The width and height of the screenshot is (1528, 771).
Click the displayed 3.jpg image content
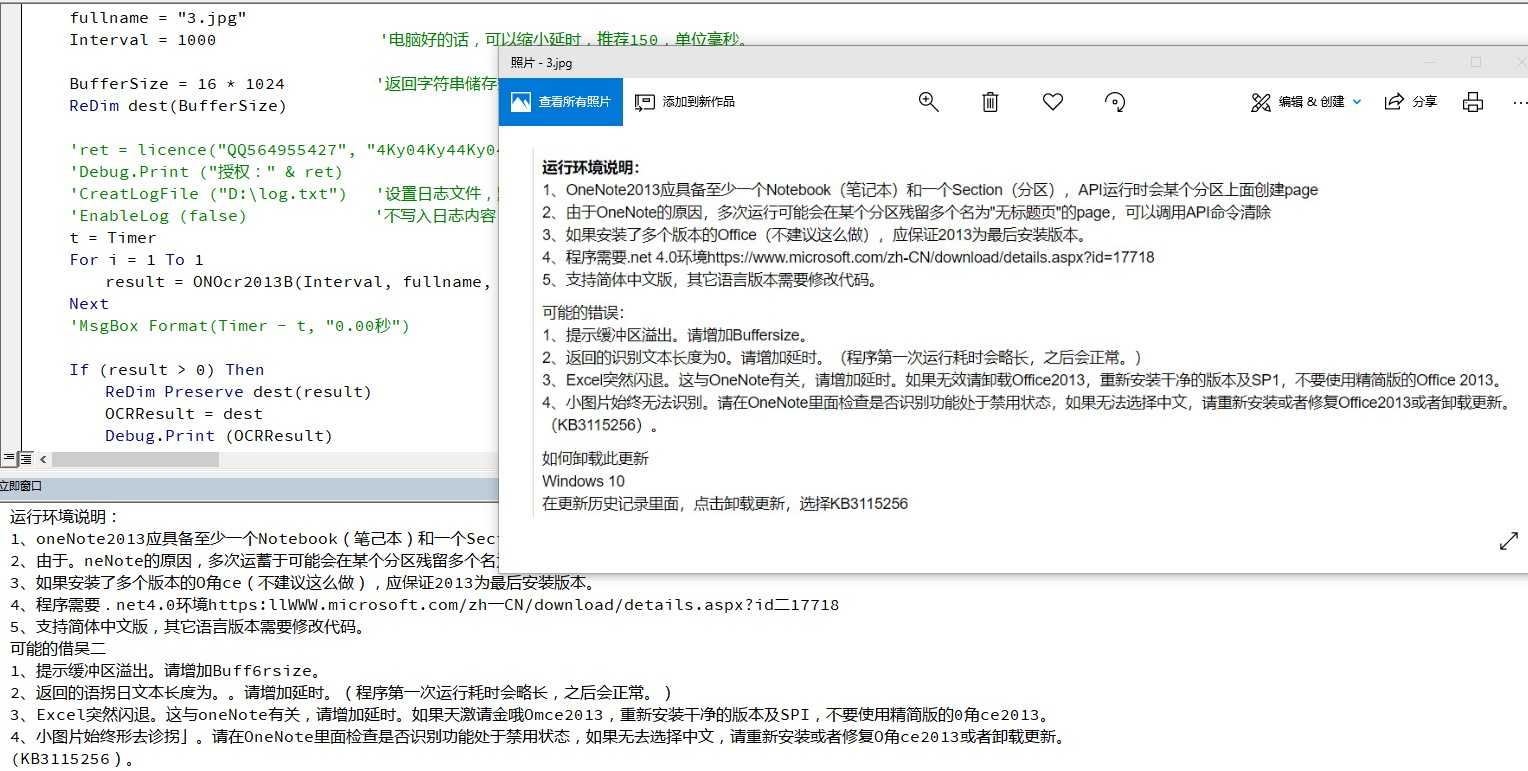click(1025, 335)
